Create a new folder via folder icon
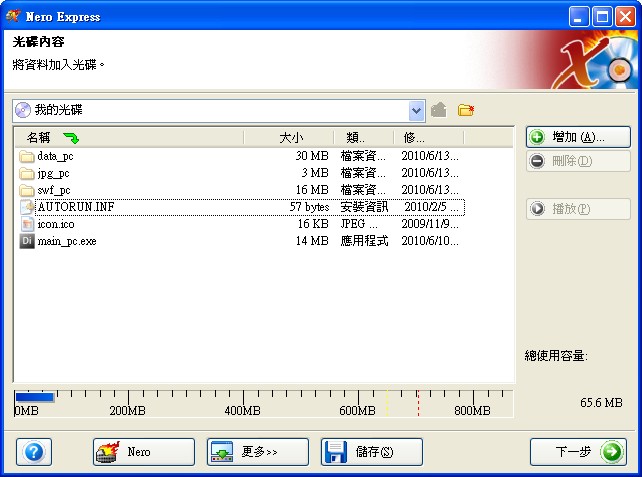This screenshot has width=642, height=477. (x=466, y=110)
